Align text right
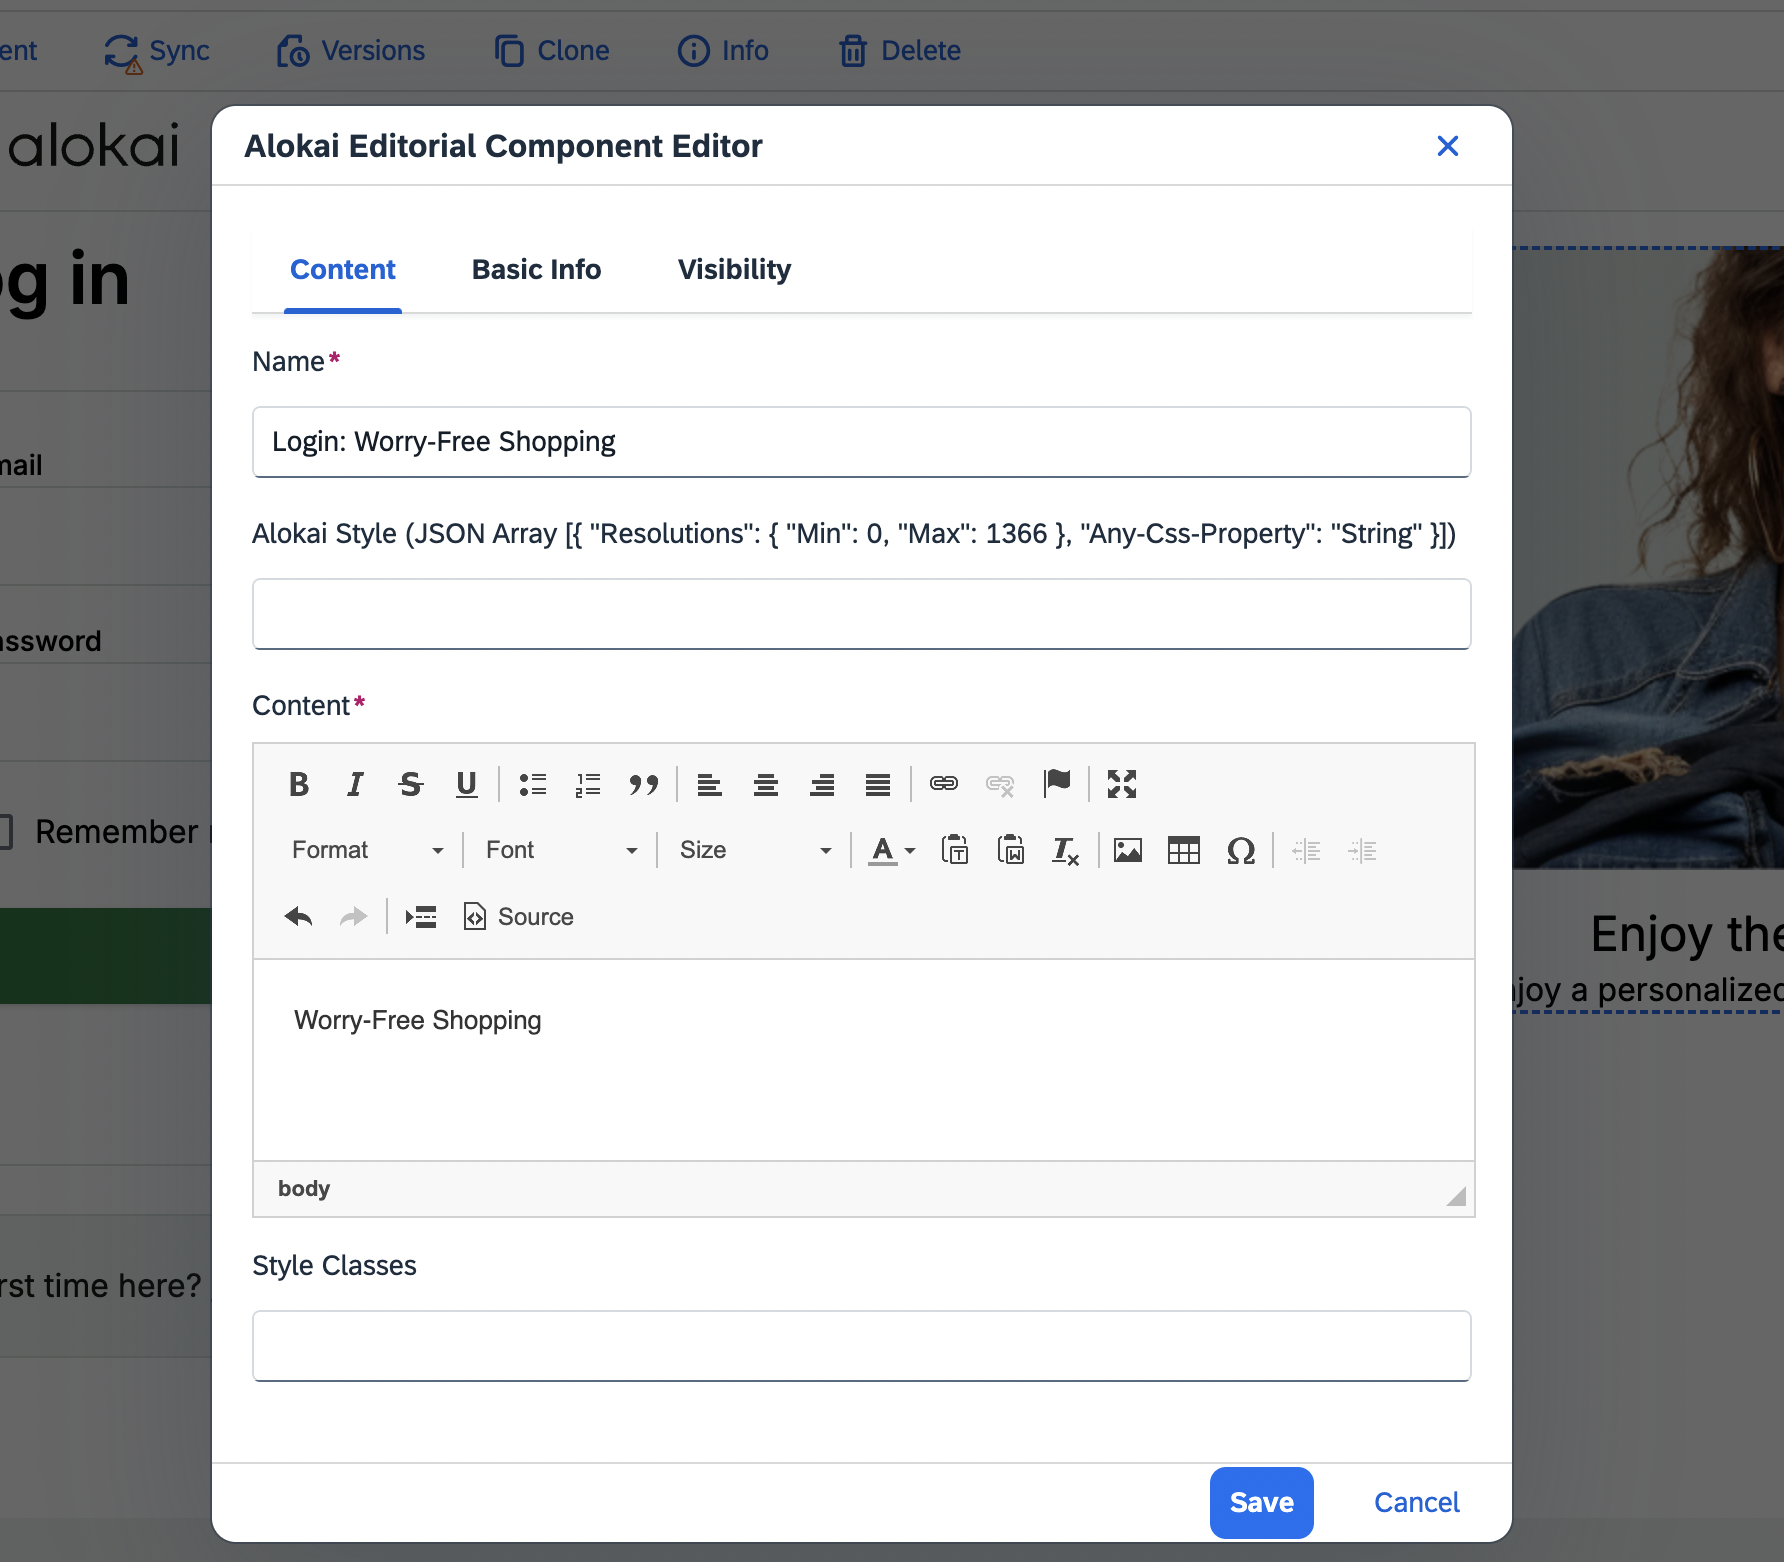Viewport: 1784px width, 1562px height. (822, 784)
